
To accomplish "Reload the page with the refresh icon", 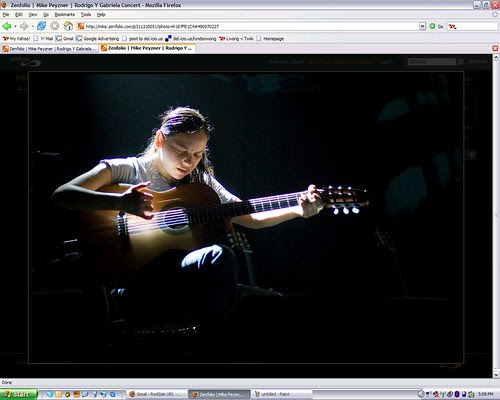I will pos(41,26).
